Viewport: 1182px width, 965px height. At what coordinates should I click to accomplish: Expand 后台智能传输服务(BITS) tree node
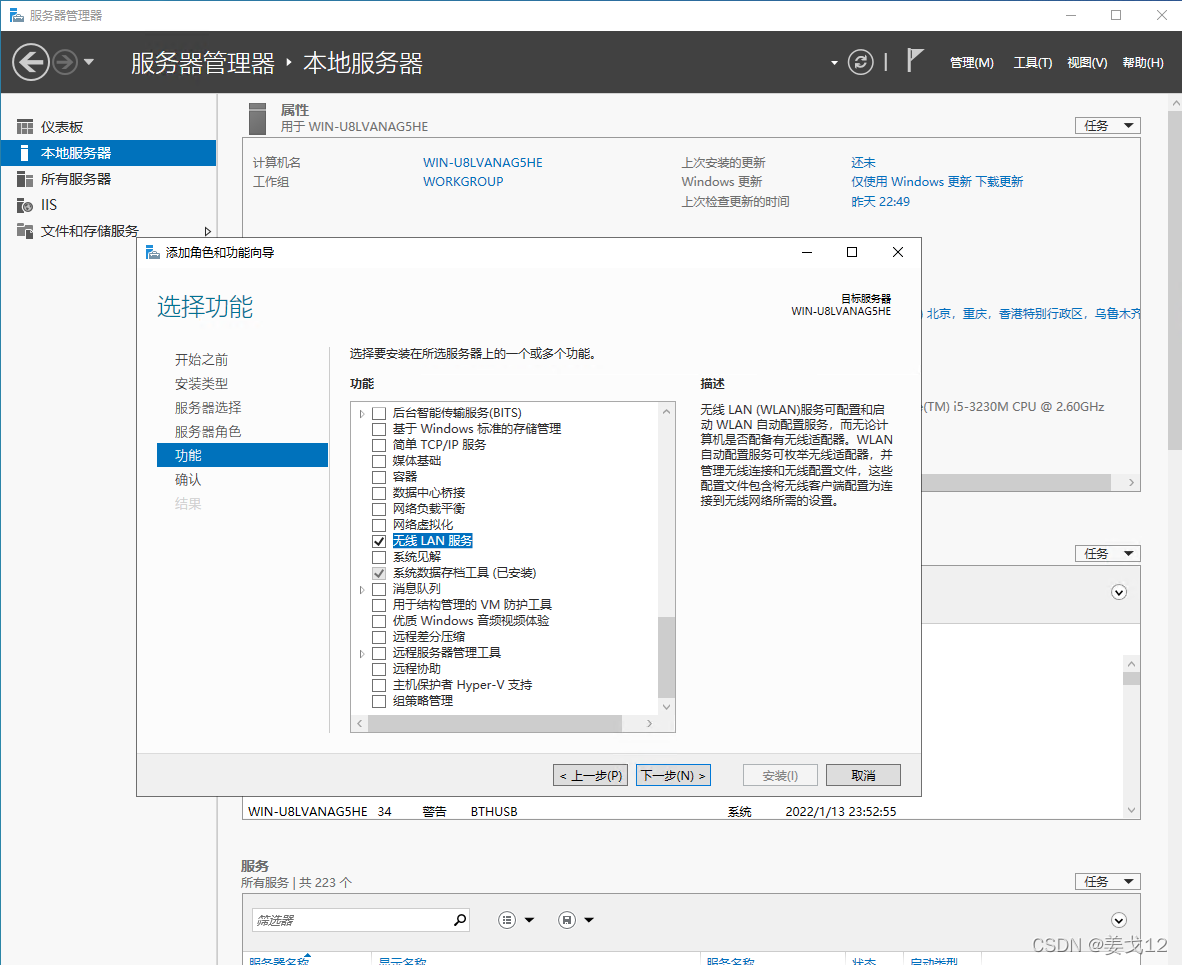(x=362, y=412)
